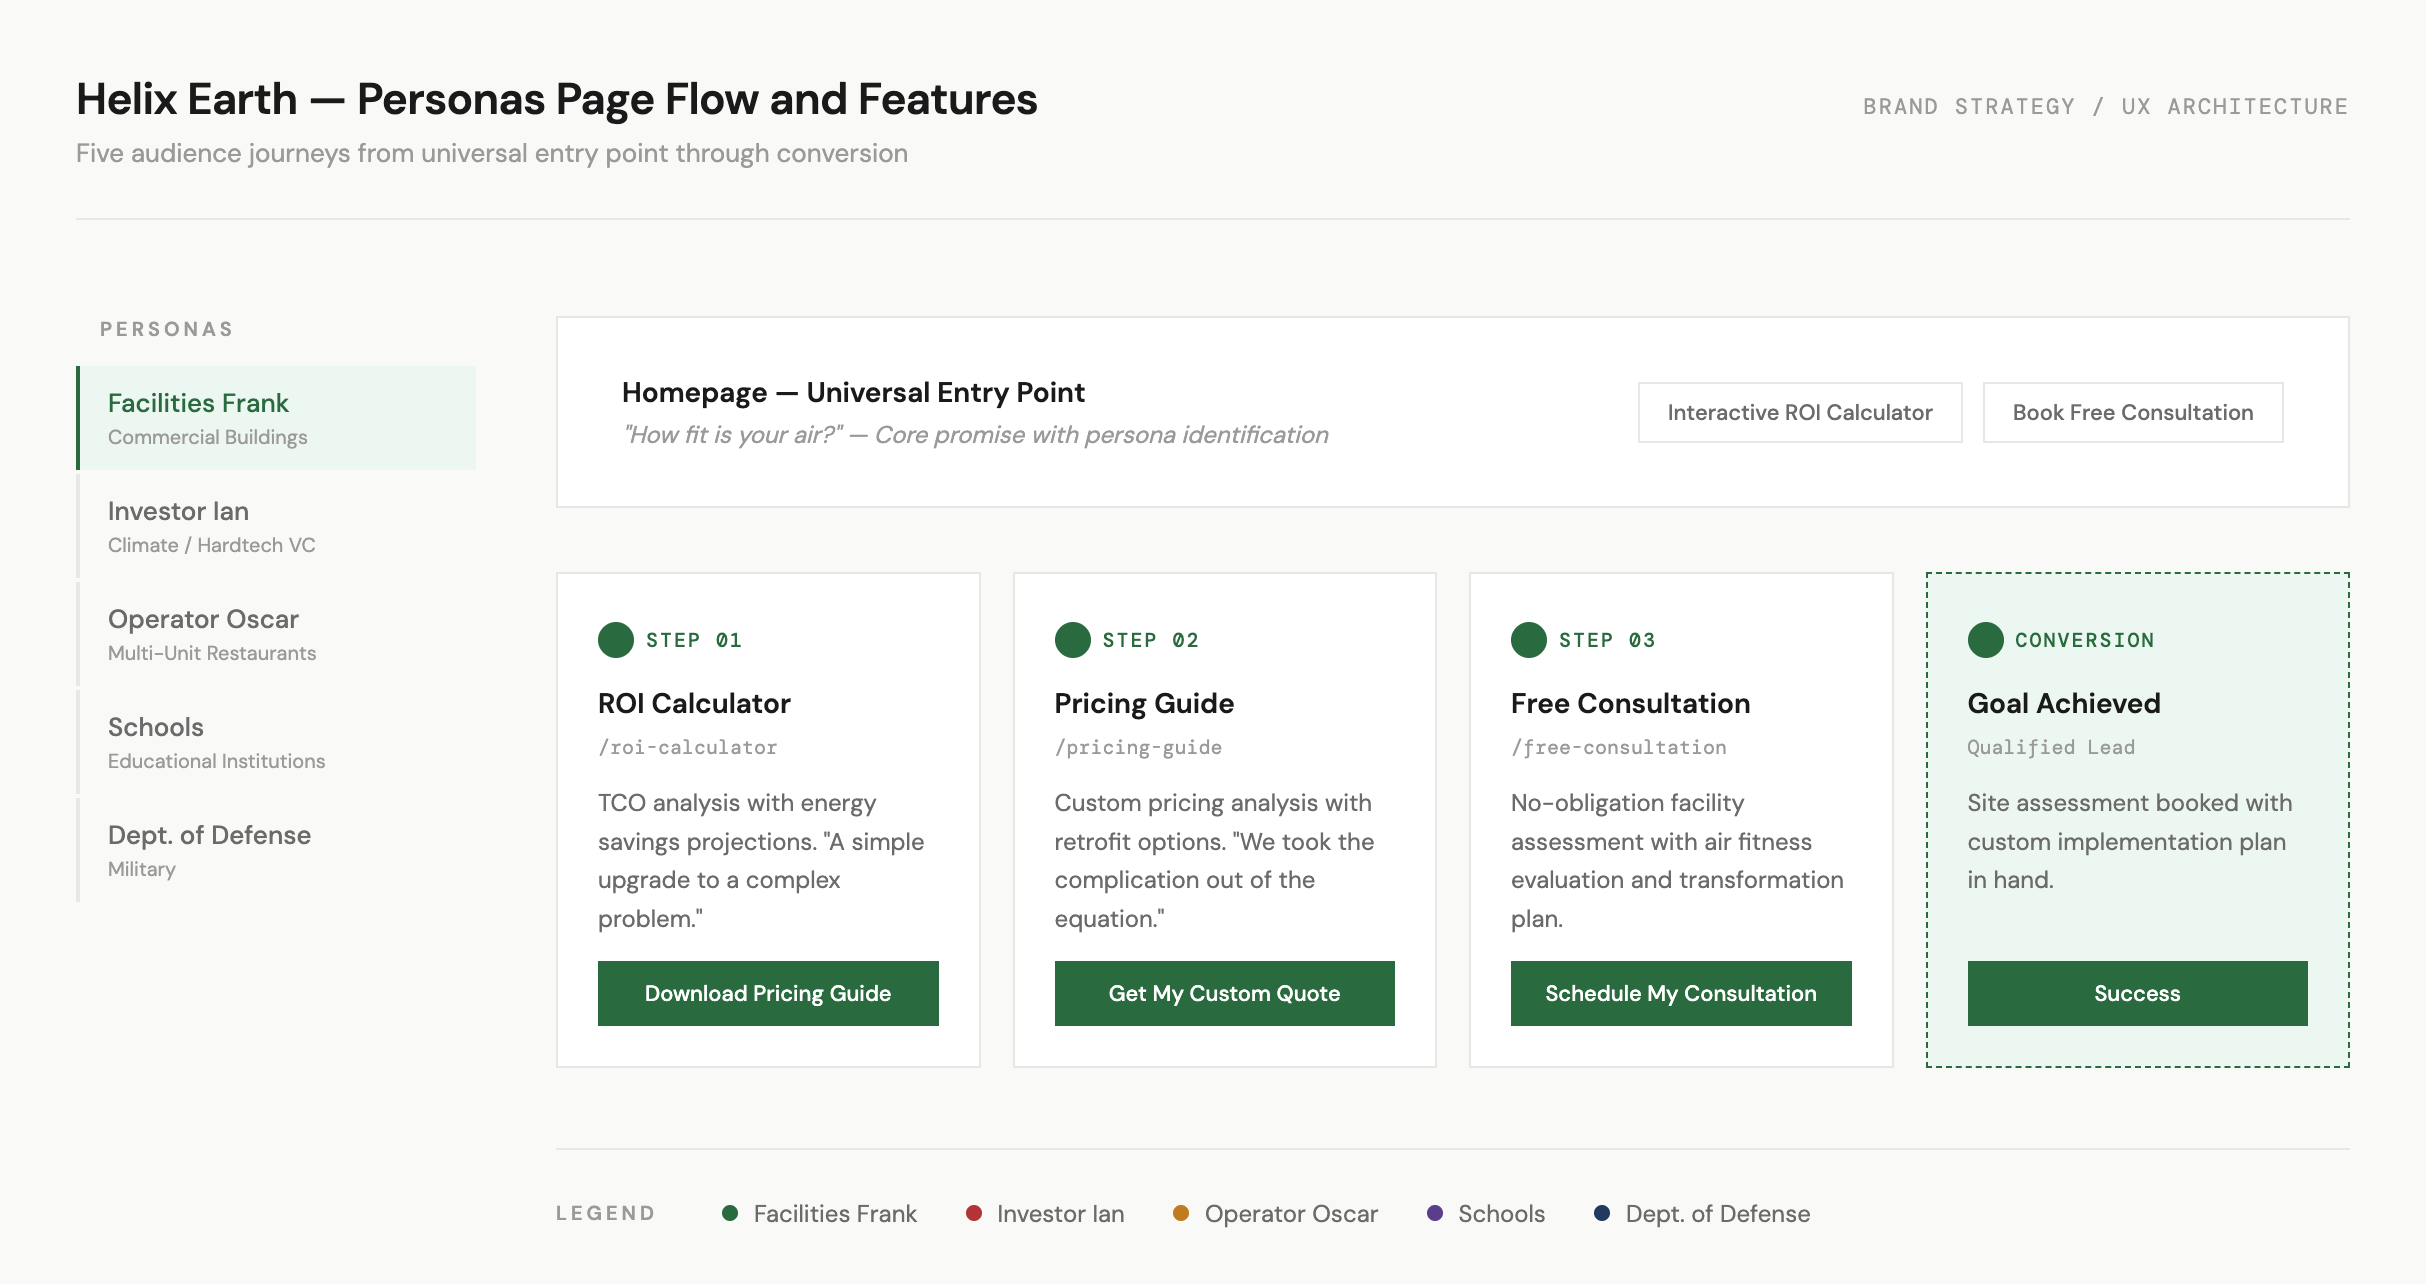Image resolution: width=2426 pixels, height=1284 pixels.
Task: Click the green Step 01 circle marker
Action: click(x=616, y=640)
